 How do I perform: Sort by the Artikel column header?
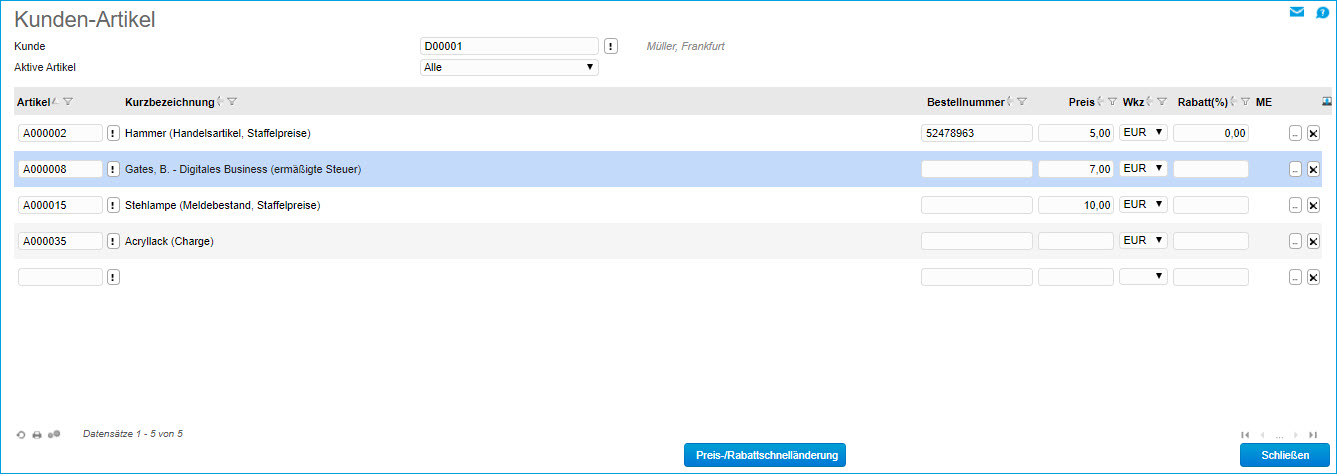click(34, 102)
